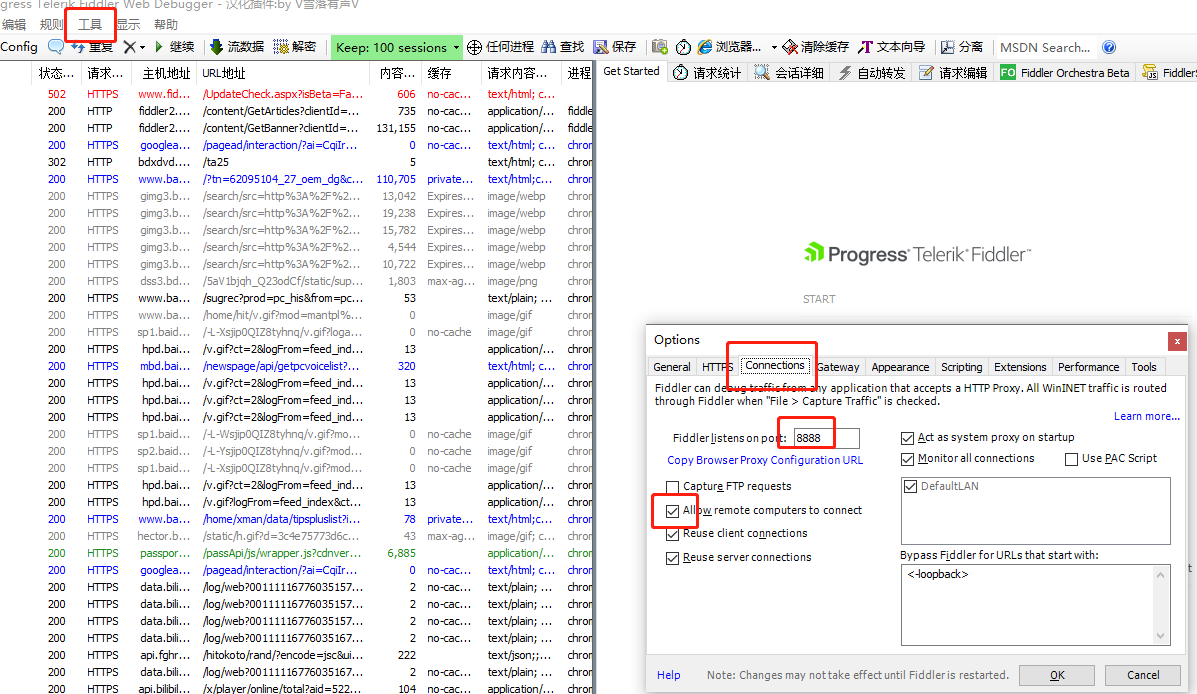Toggle Reuse server connections checkbox
The width and height of the screenshot is (1197, 694).
[x=673, y=558]
